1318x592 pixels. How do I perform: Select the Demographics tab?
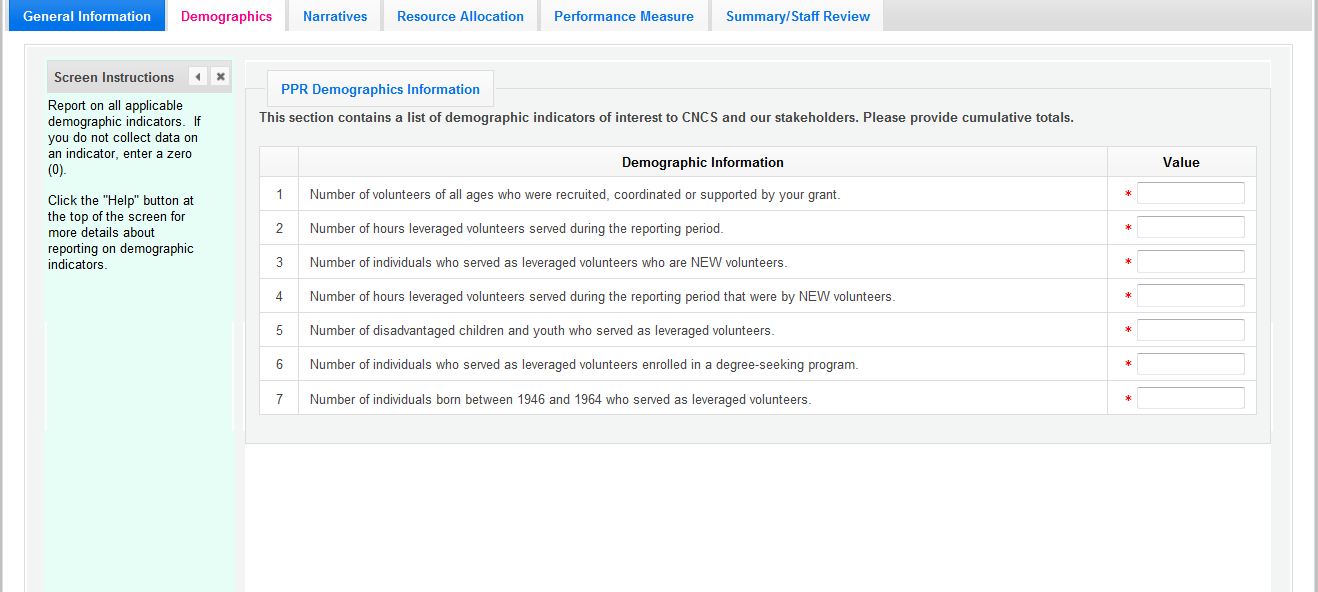tap(226, 16)
